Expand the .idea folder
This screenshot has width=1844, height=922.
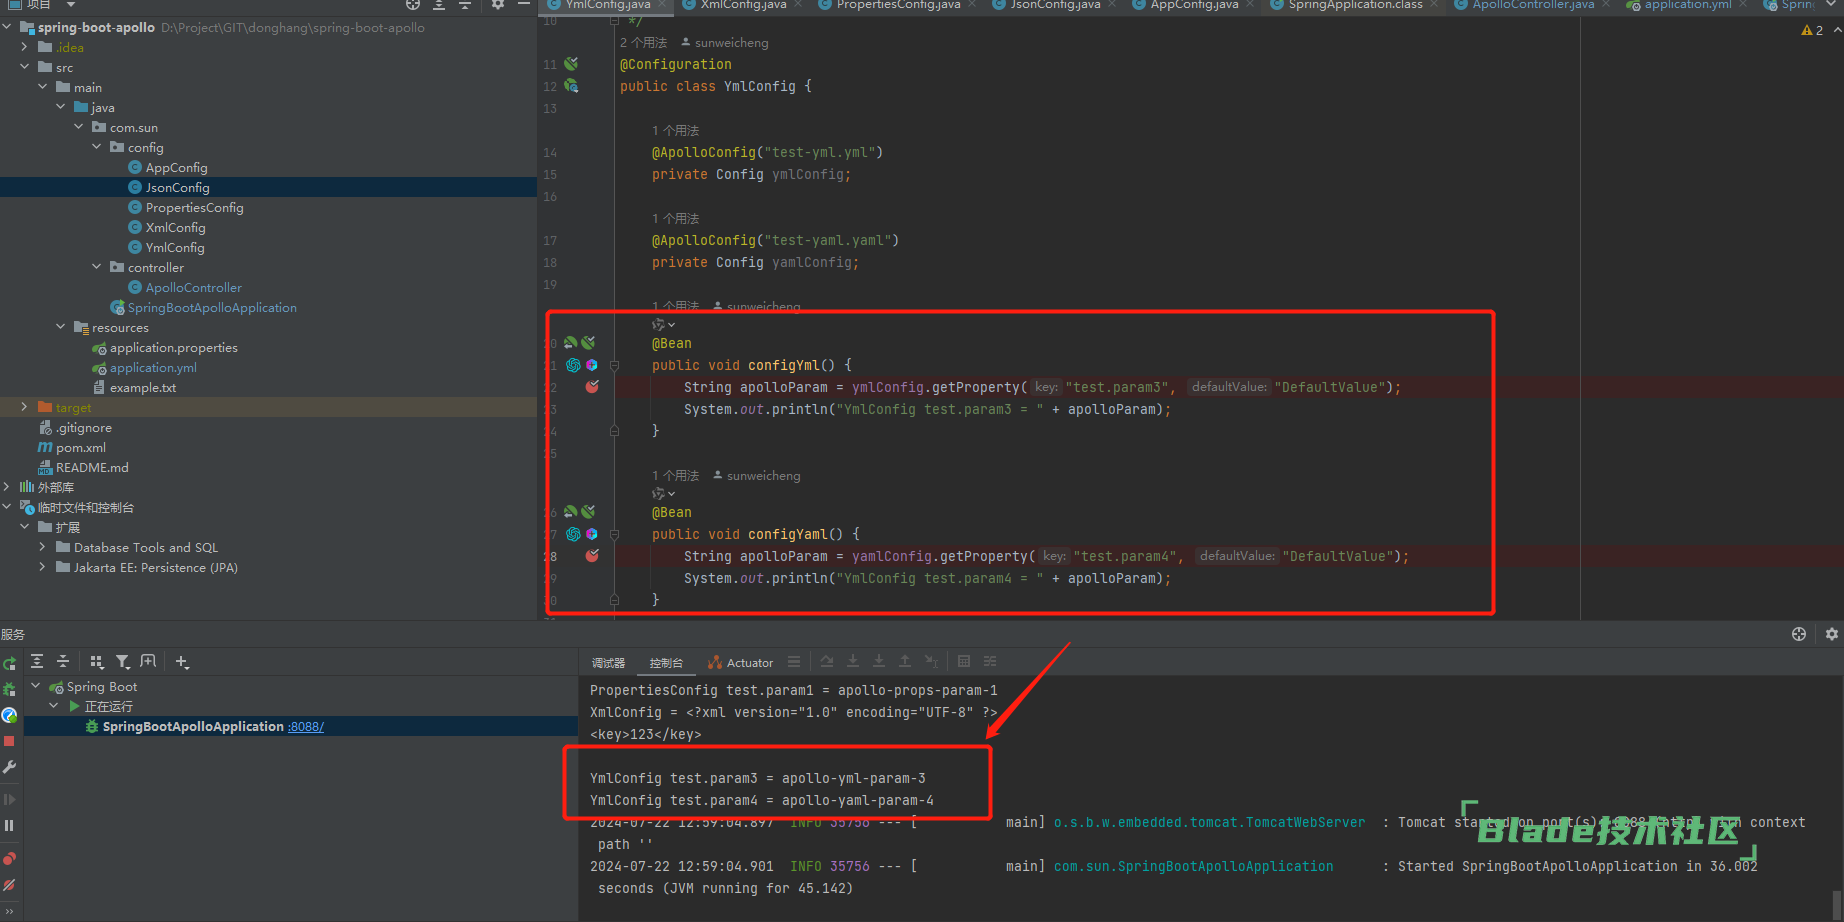(24, 47)
